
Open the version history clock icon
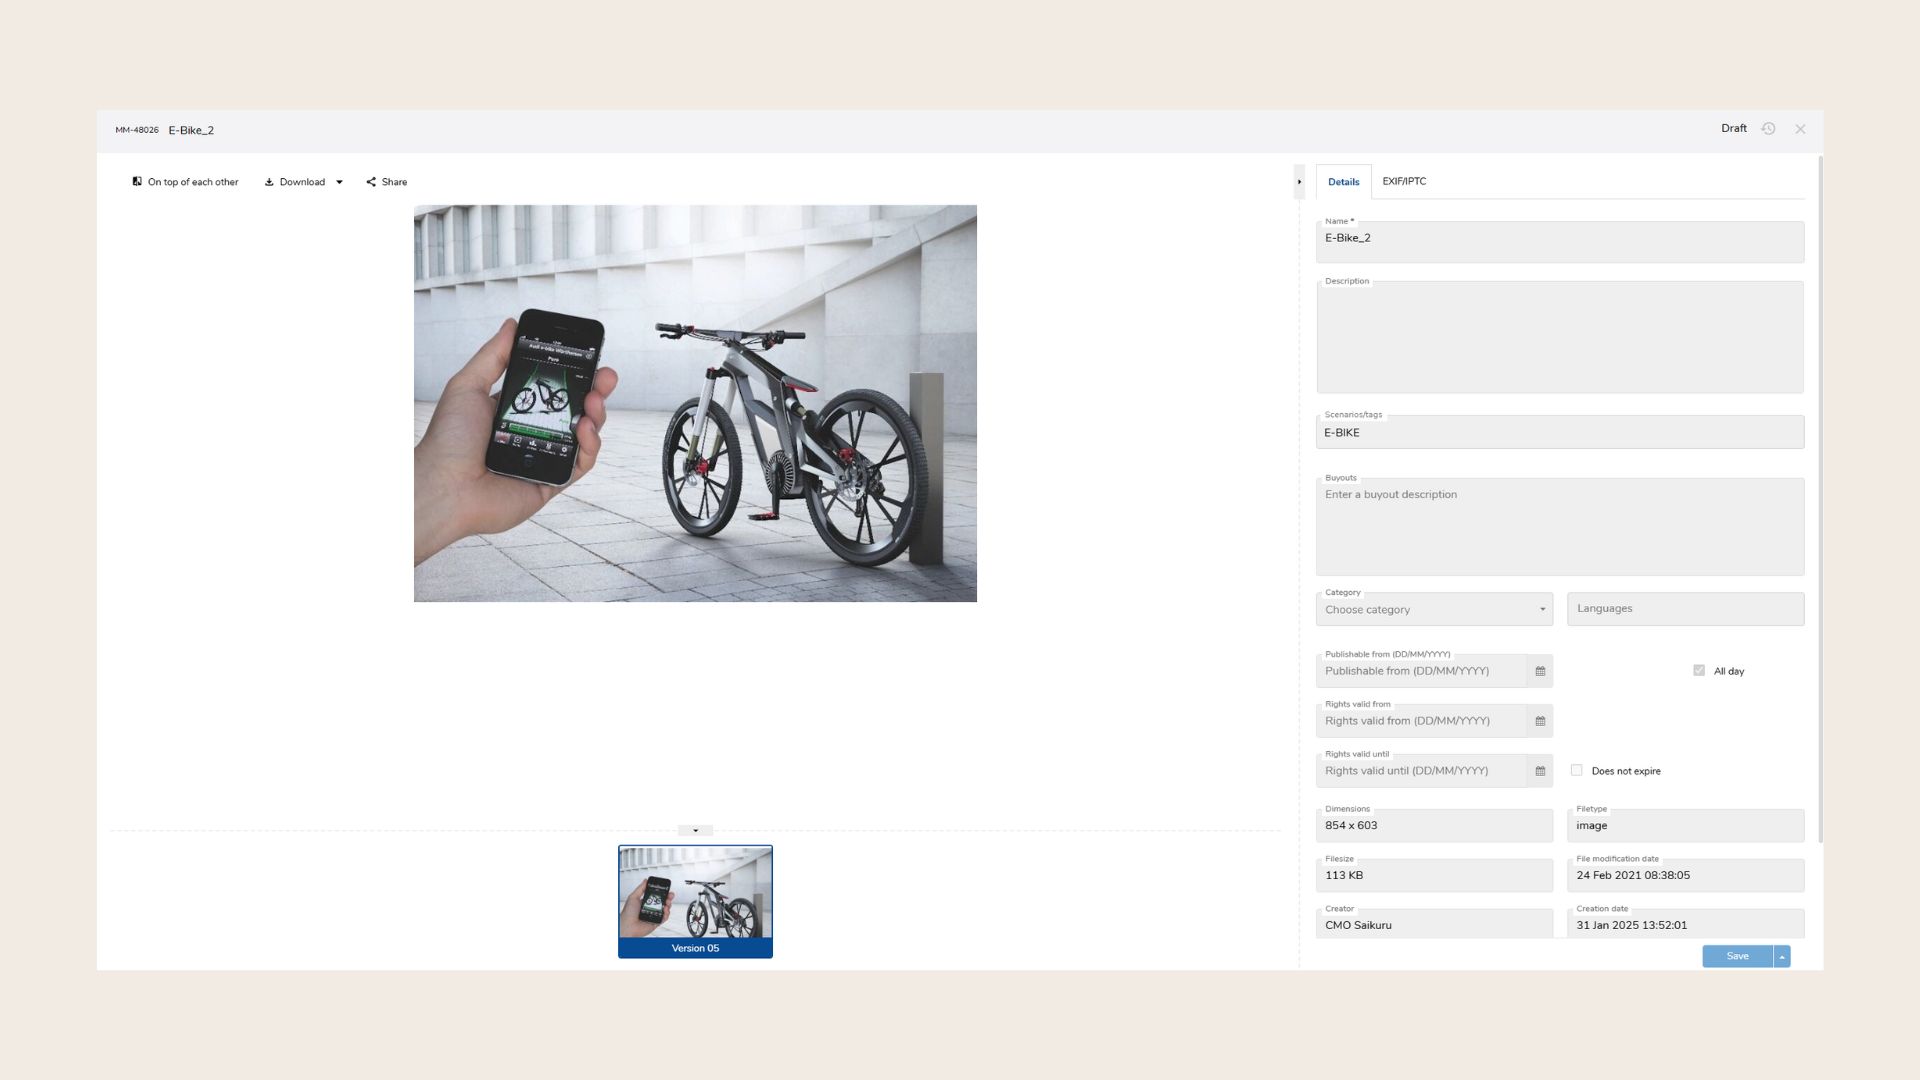(x=1768, y=129)
